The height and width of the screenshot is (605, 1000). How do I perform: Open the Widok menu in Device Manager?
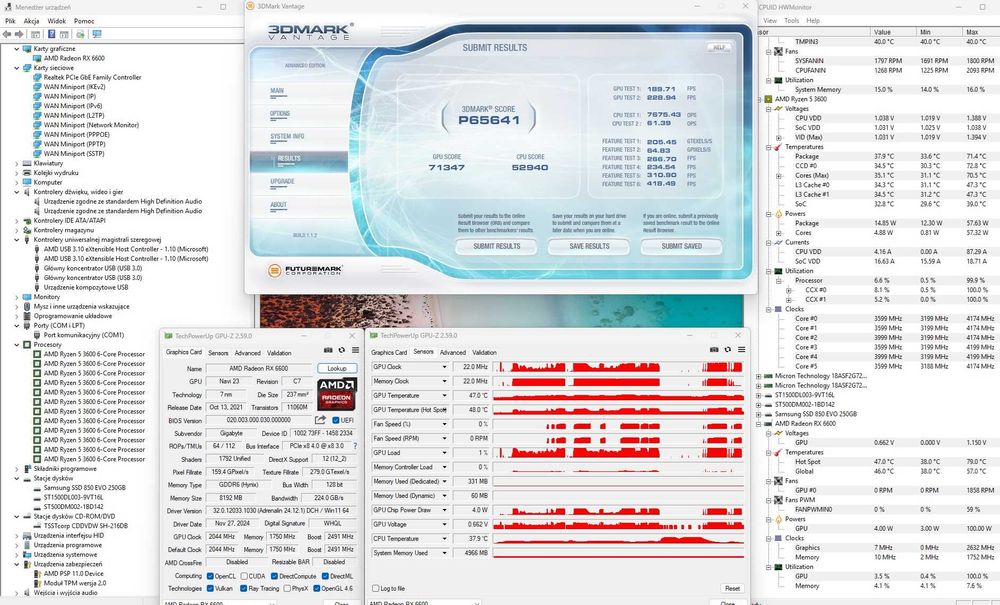tap(57, 21)
